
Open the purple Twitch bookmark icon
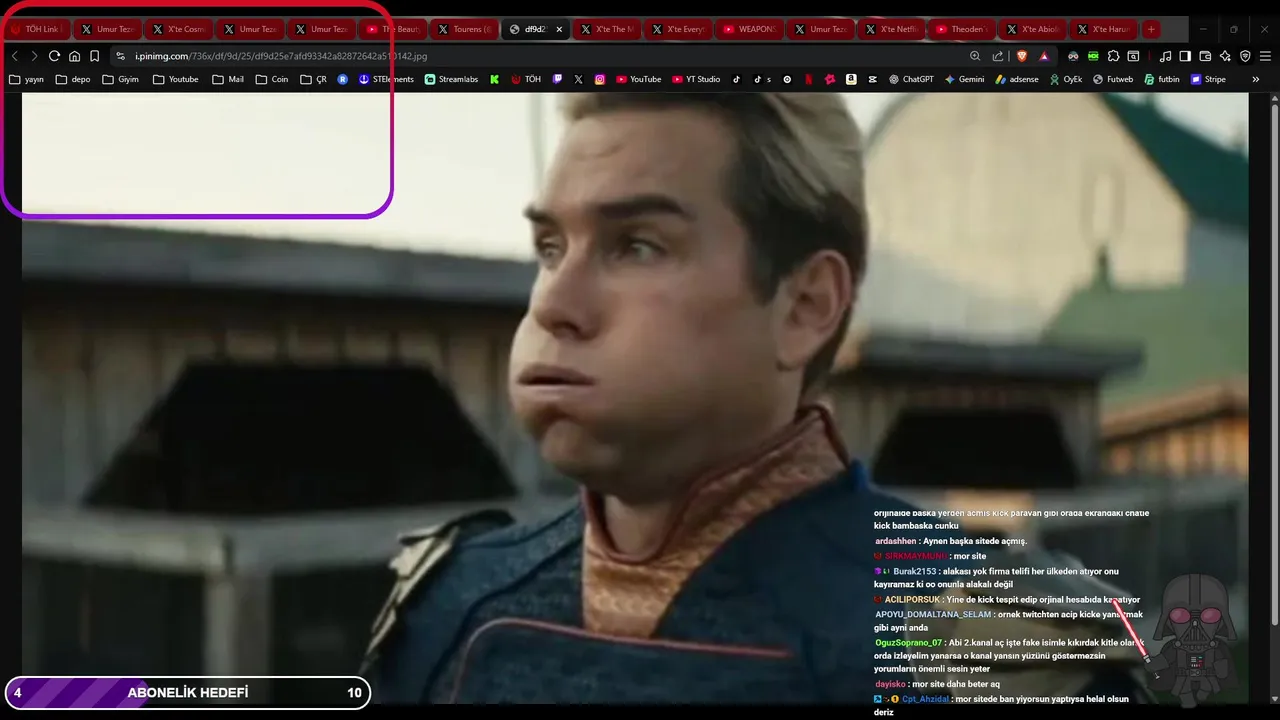(557, 79)
